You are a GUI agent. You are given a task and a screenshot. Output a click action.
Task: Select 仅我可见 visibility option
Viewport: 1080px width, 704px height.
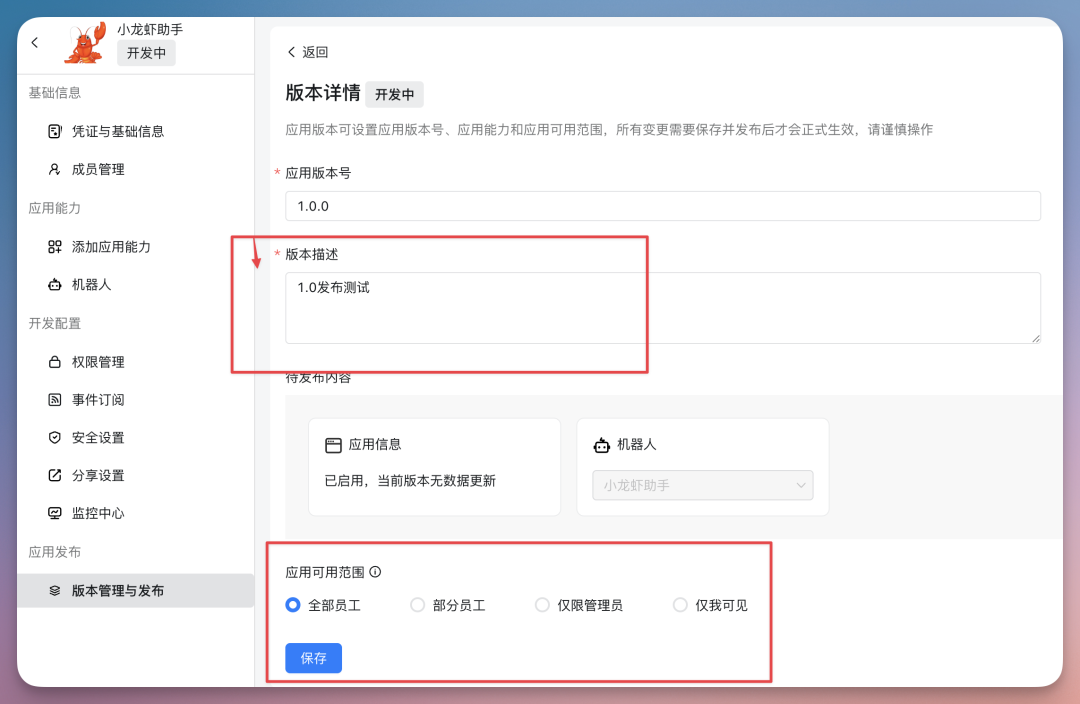pos(681,604)
